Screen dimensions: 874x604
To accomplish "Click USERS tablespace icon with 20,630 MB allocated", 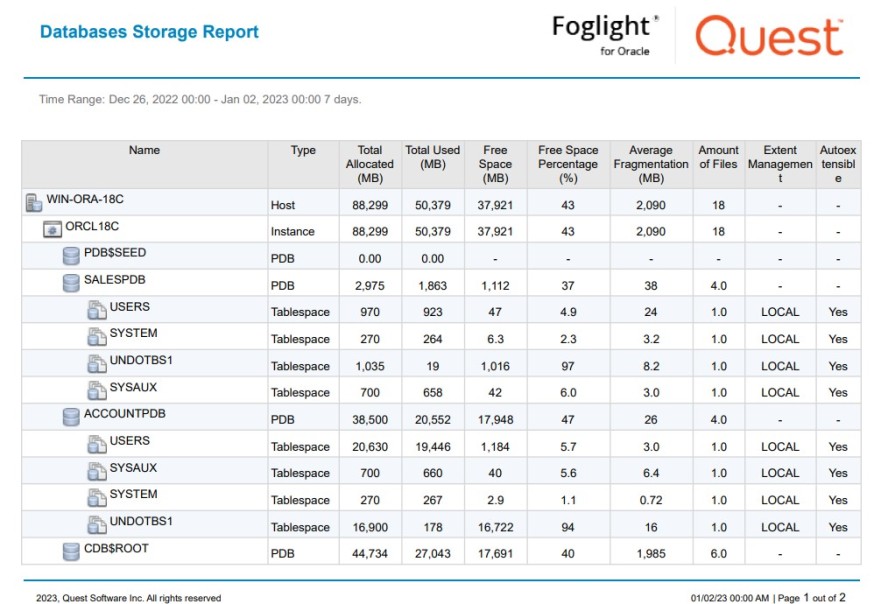I will pyautogui.click(x=97, y=444).
